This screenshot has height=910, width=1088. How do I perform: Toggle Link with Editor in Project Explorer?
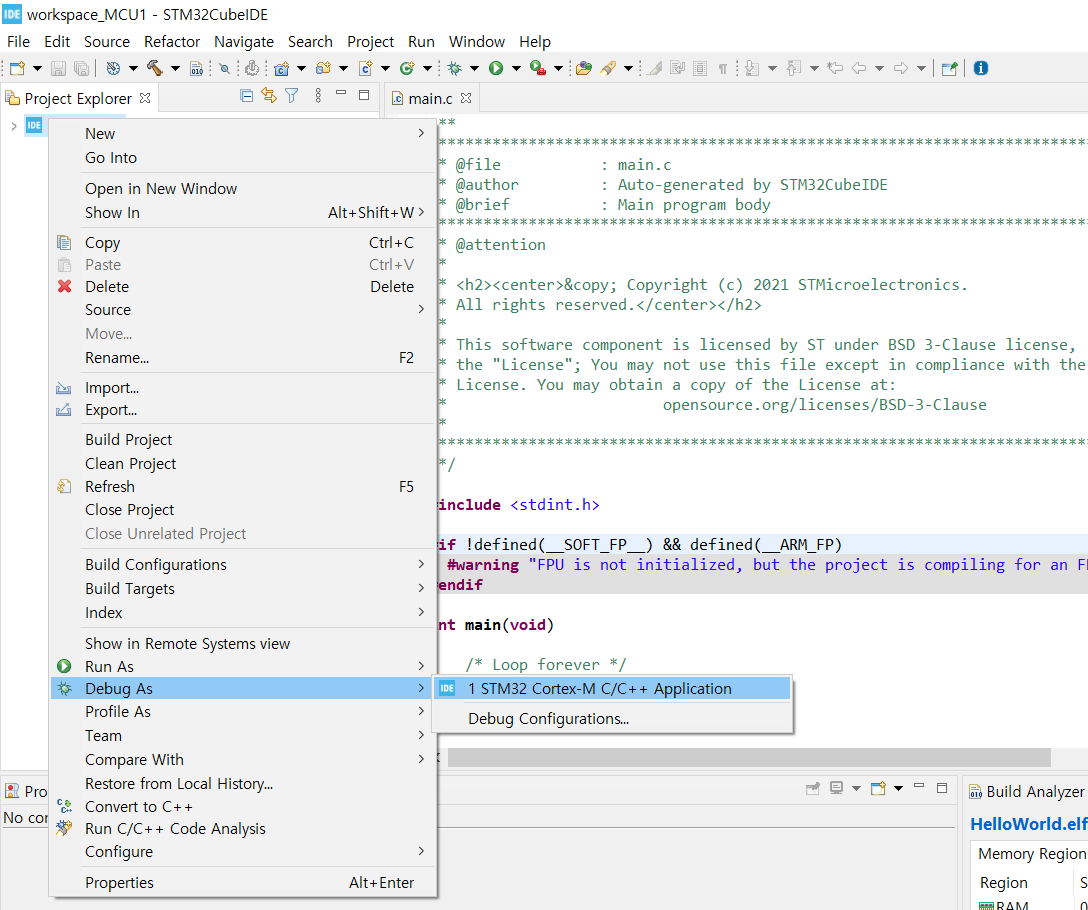tap(269, 96)
